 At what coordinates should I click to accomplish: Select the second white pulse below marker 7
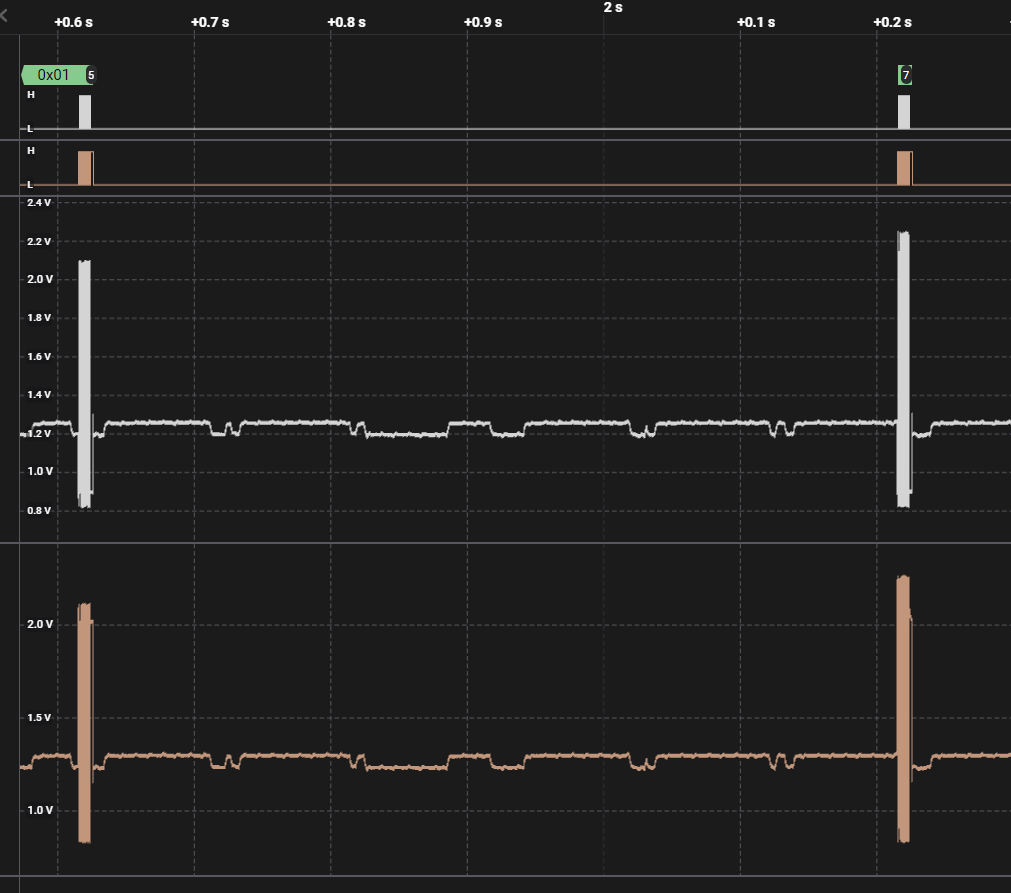pos(904,110)
